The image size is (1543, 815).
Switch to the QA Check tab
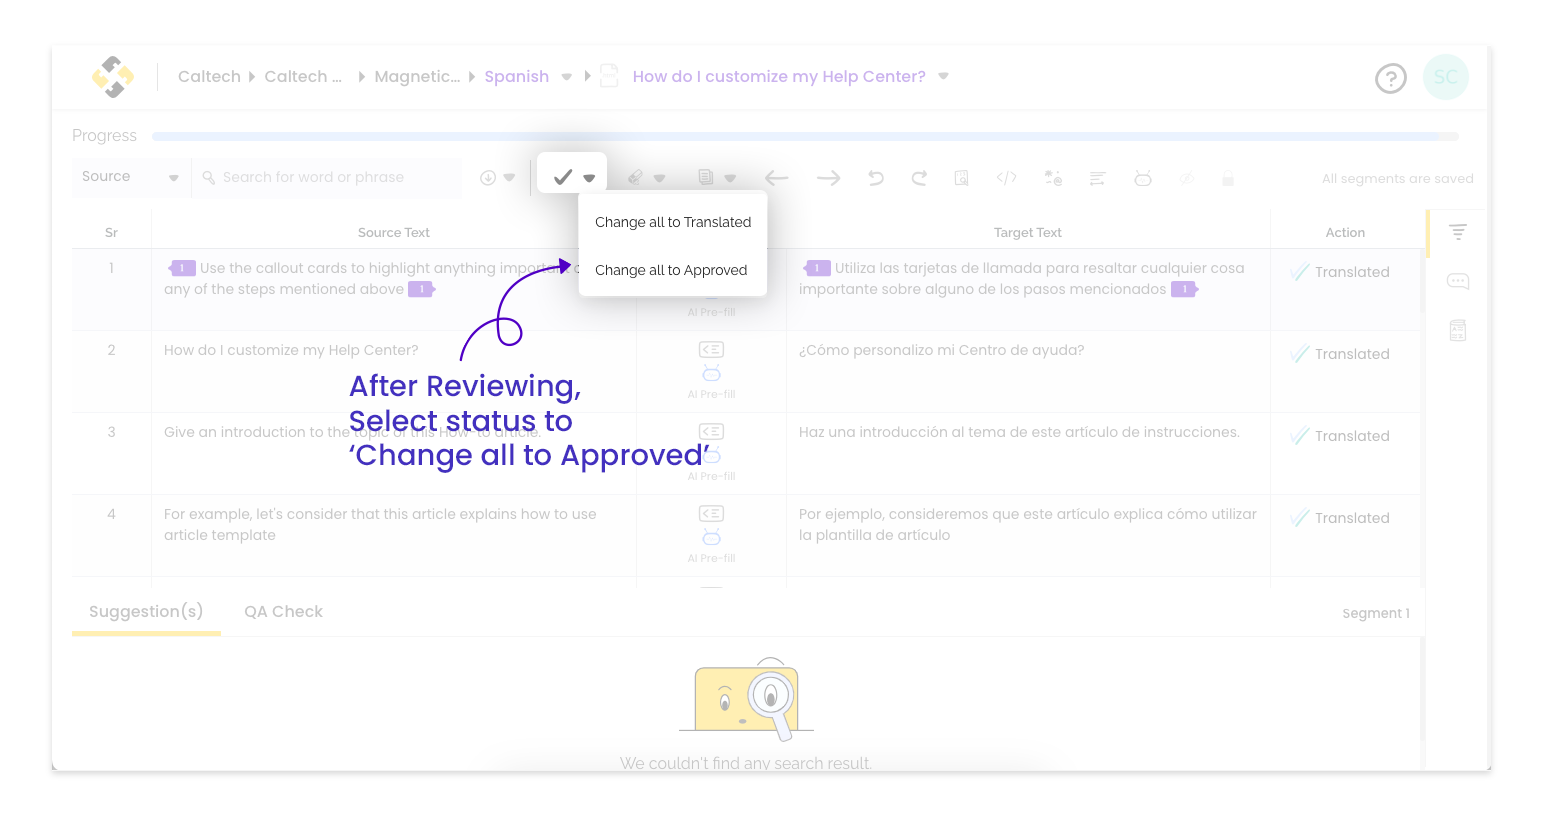tap(283, 611)
